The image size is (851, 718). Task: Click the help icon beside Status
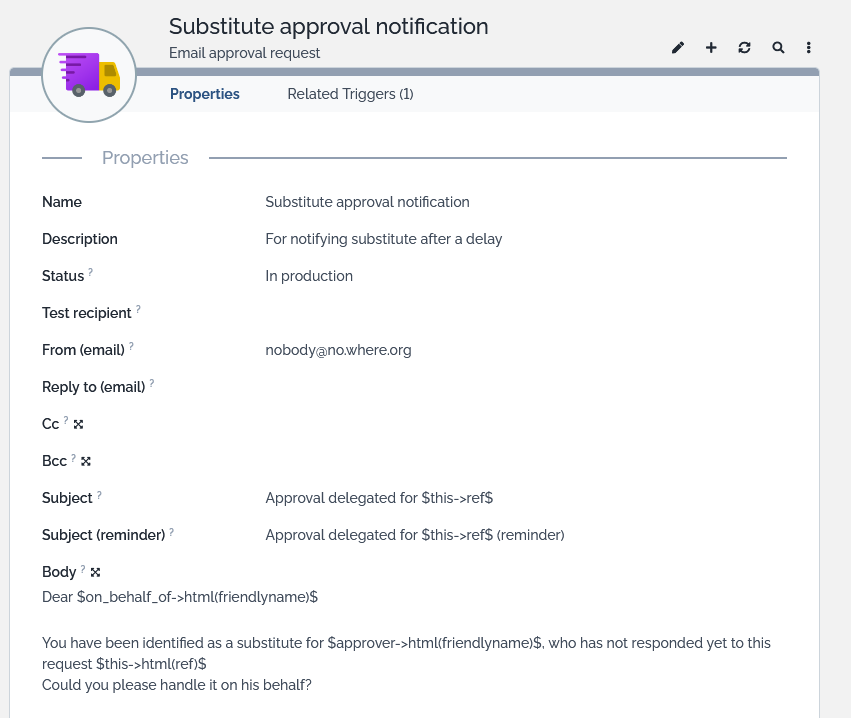tap(91, 272)
